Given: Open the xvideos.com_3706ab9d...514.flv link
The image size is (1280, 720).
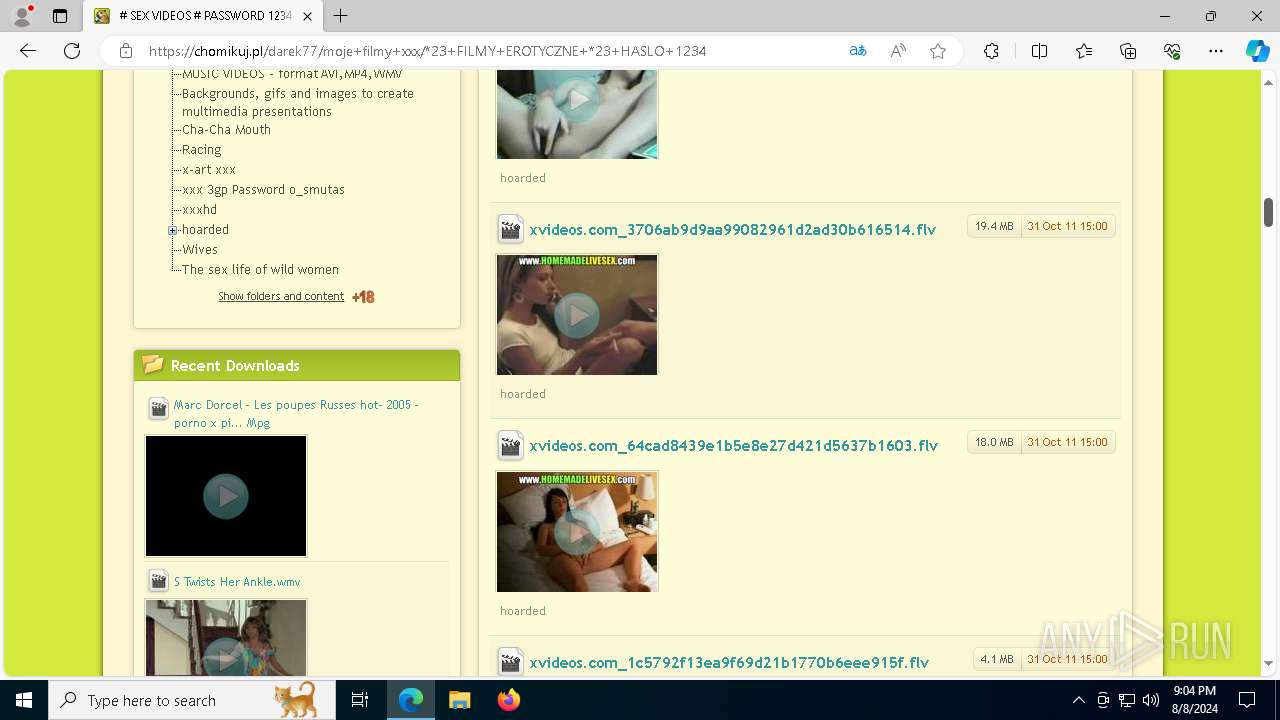Looking at the screenshot, I should [x=733, y=230].
